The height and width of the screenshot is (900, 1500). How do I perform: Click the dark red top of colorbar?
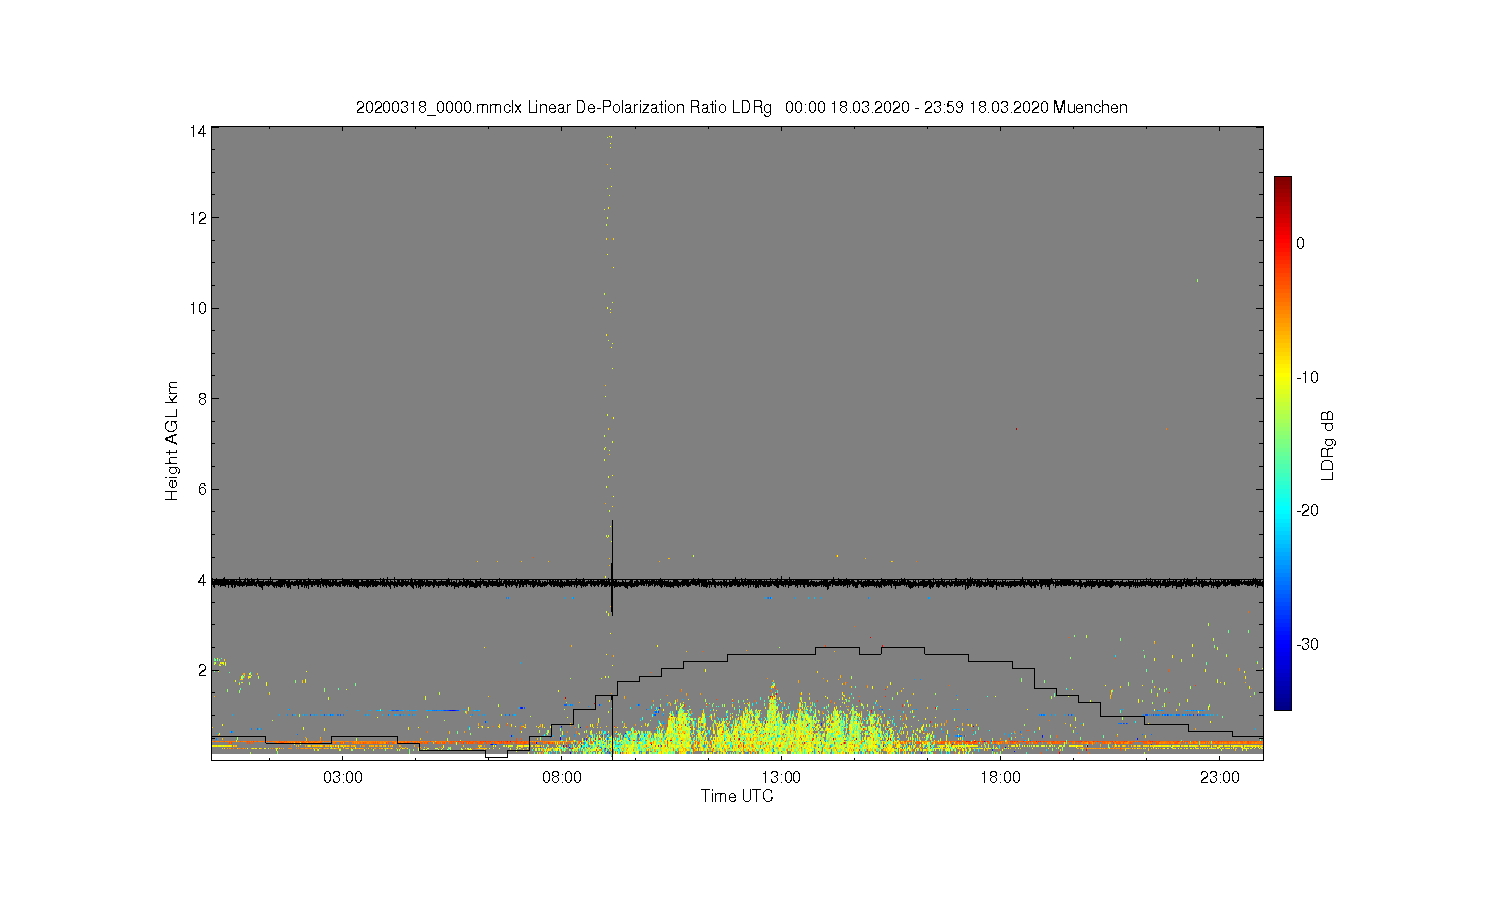(1282, 184)
